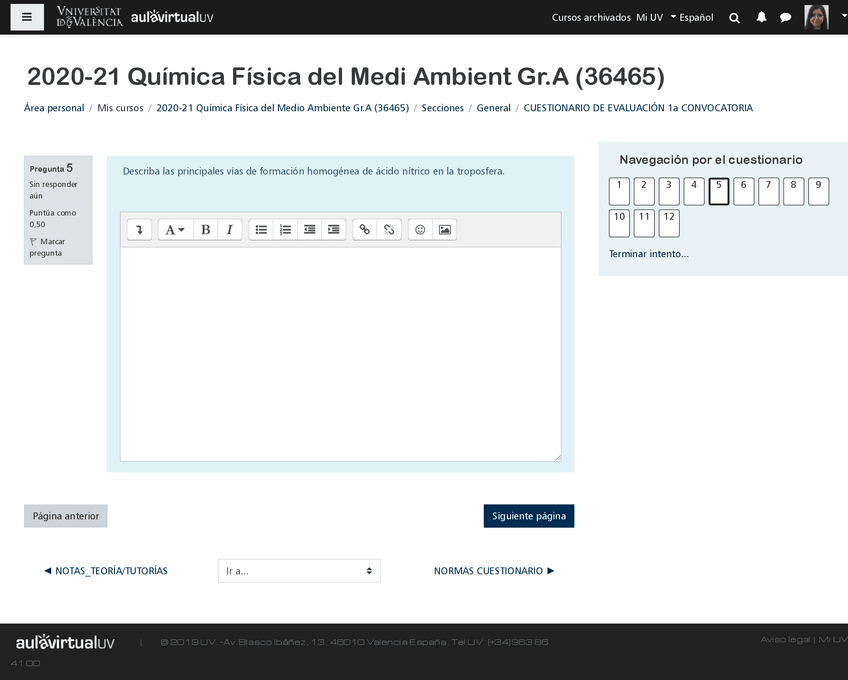Jump to question 8 in navigation
Screen dimensions: 848x680
click(793, 192)
